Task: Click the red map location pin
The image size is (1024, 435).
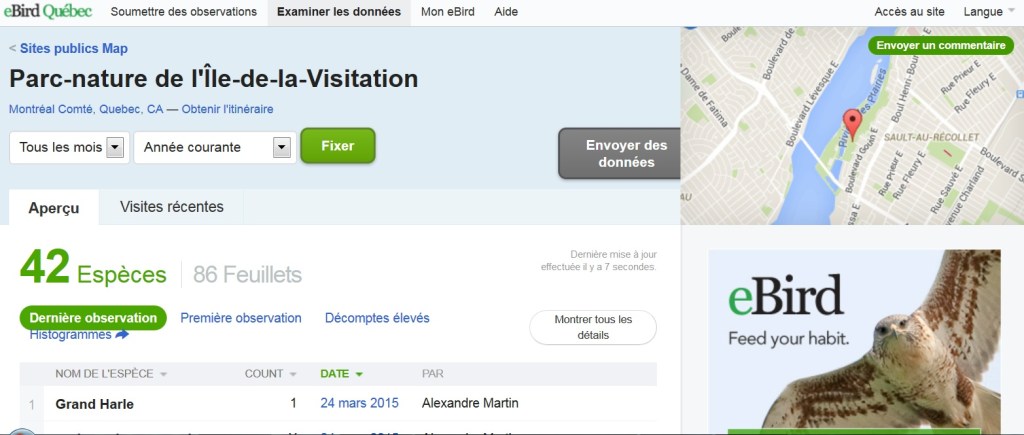Action: coord(852,125)
